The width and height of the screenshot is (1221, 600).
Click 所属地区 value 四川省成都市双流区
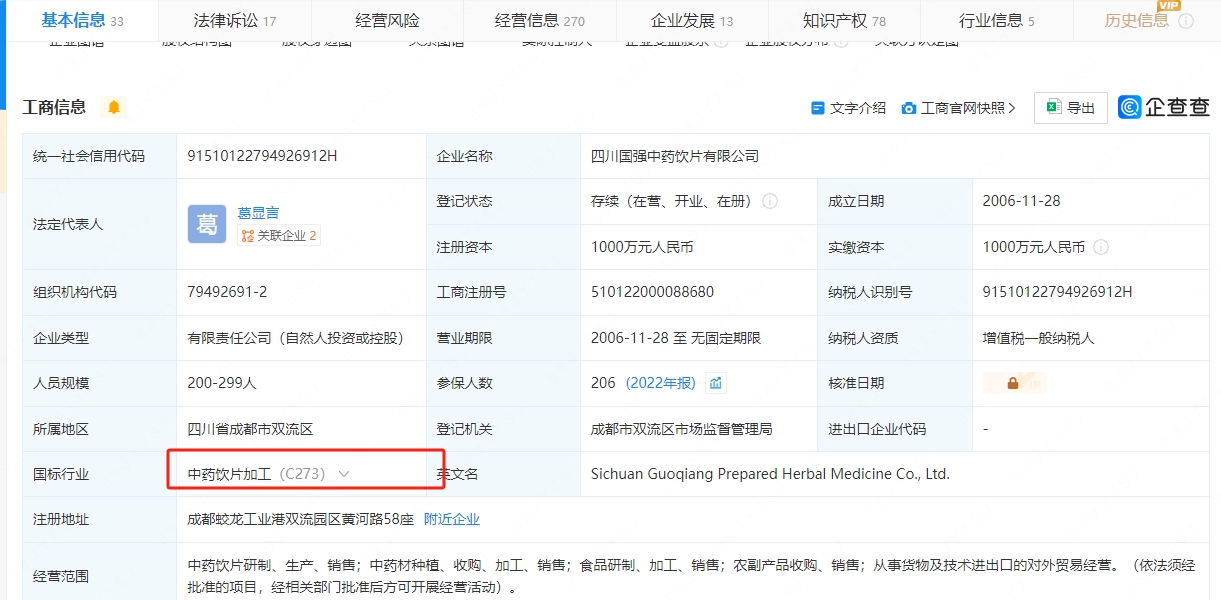pyautogui.click(x=250, y=429)
